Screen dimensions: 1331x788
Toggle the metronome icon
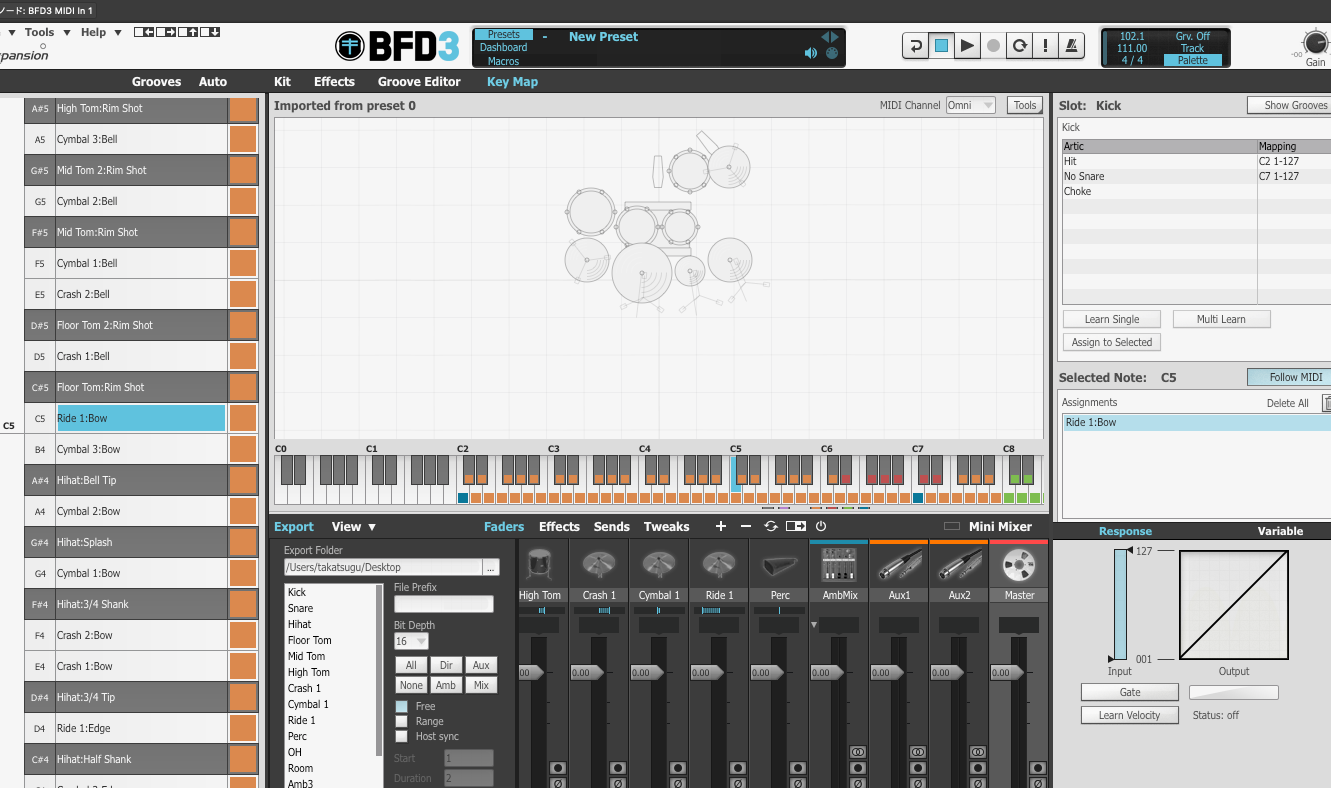click(1071, 46)
